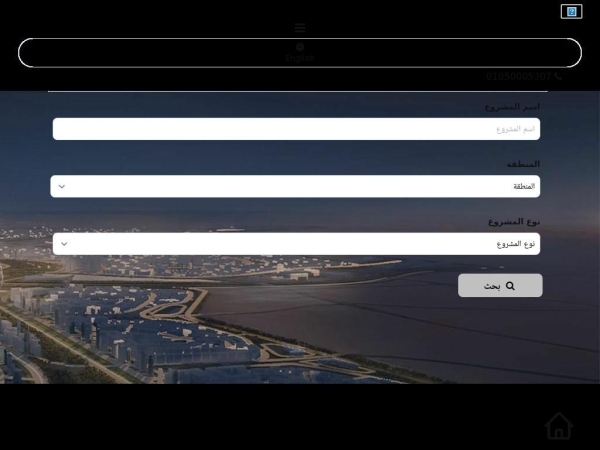Click the blue square icon in top-right corner

[572, 12]
